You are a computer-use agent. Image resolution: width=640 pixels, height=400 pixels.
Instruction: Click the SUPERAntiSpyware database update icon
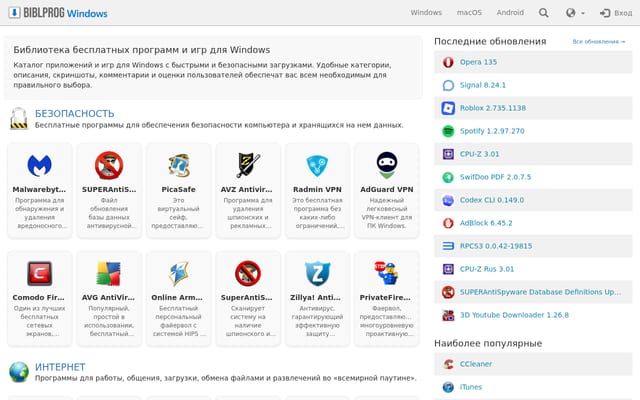click(x=109, y=165)
